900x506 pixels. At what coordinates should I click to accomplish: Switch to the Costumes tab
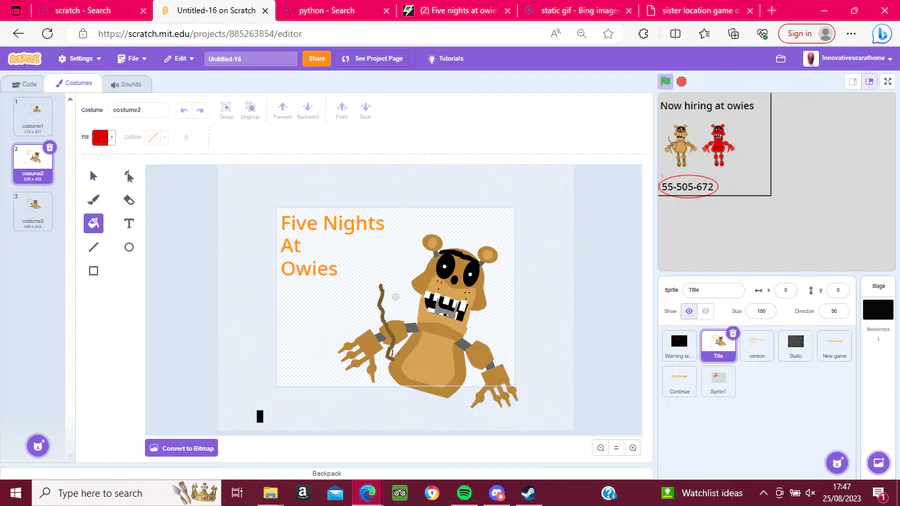(74, 83)
